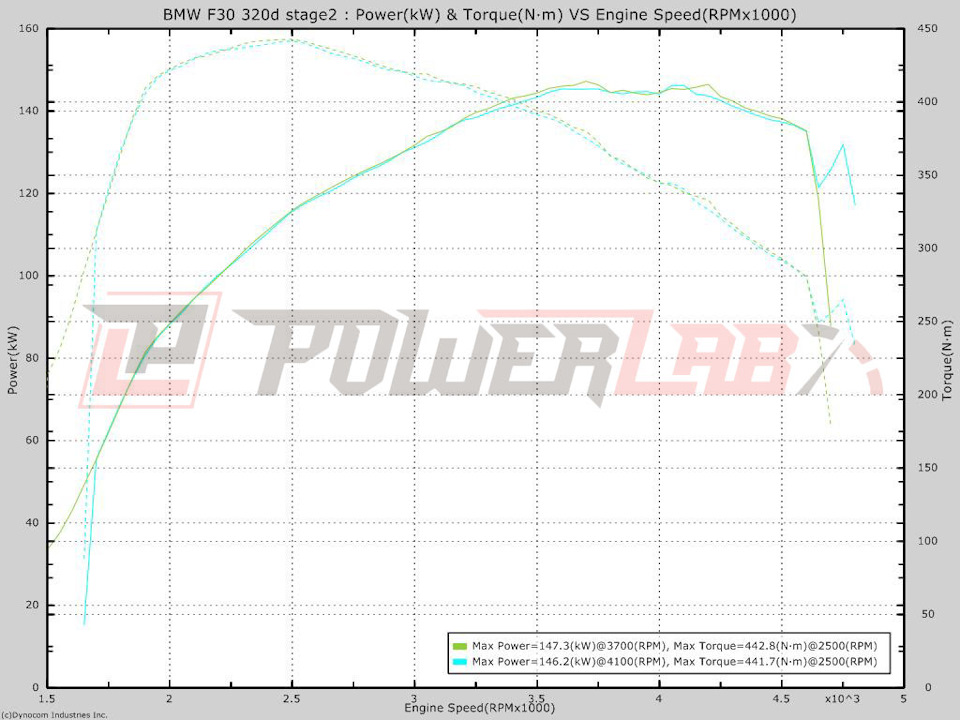Click legend entry 'Max Power=146.2(kW)@4100(RPM)'
960x720 pixels.
[569, 662]
